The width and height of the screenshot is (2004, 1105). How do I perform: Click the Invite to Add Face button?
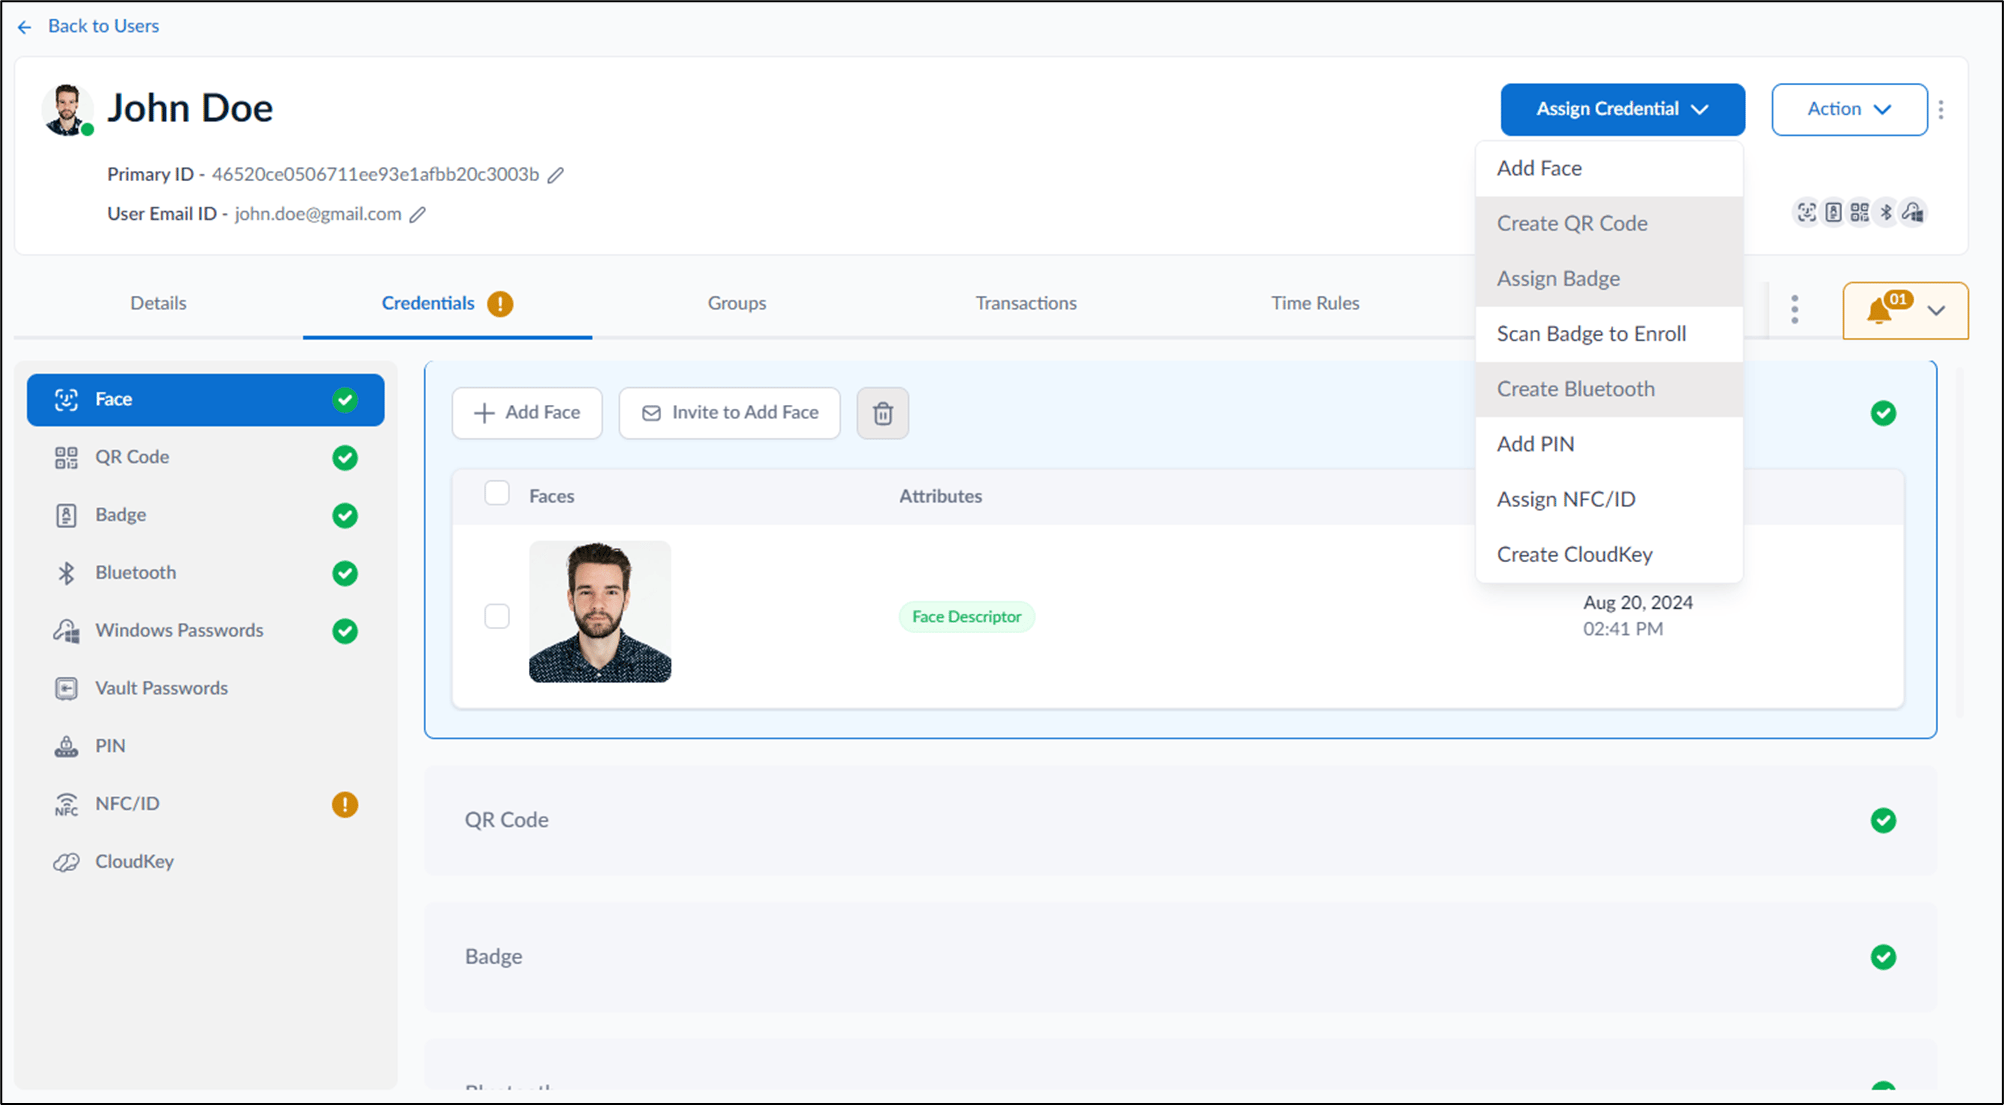730,413
